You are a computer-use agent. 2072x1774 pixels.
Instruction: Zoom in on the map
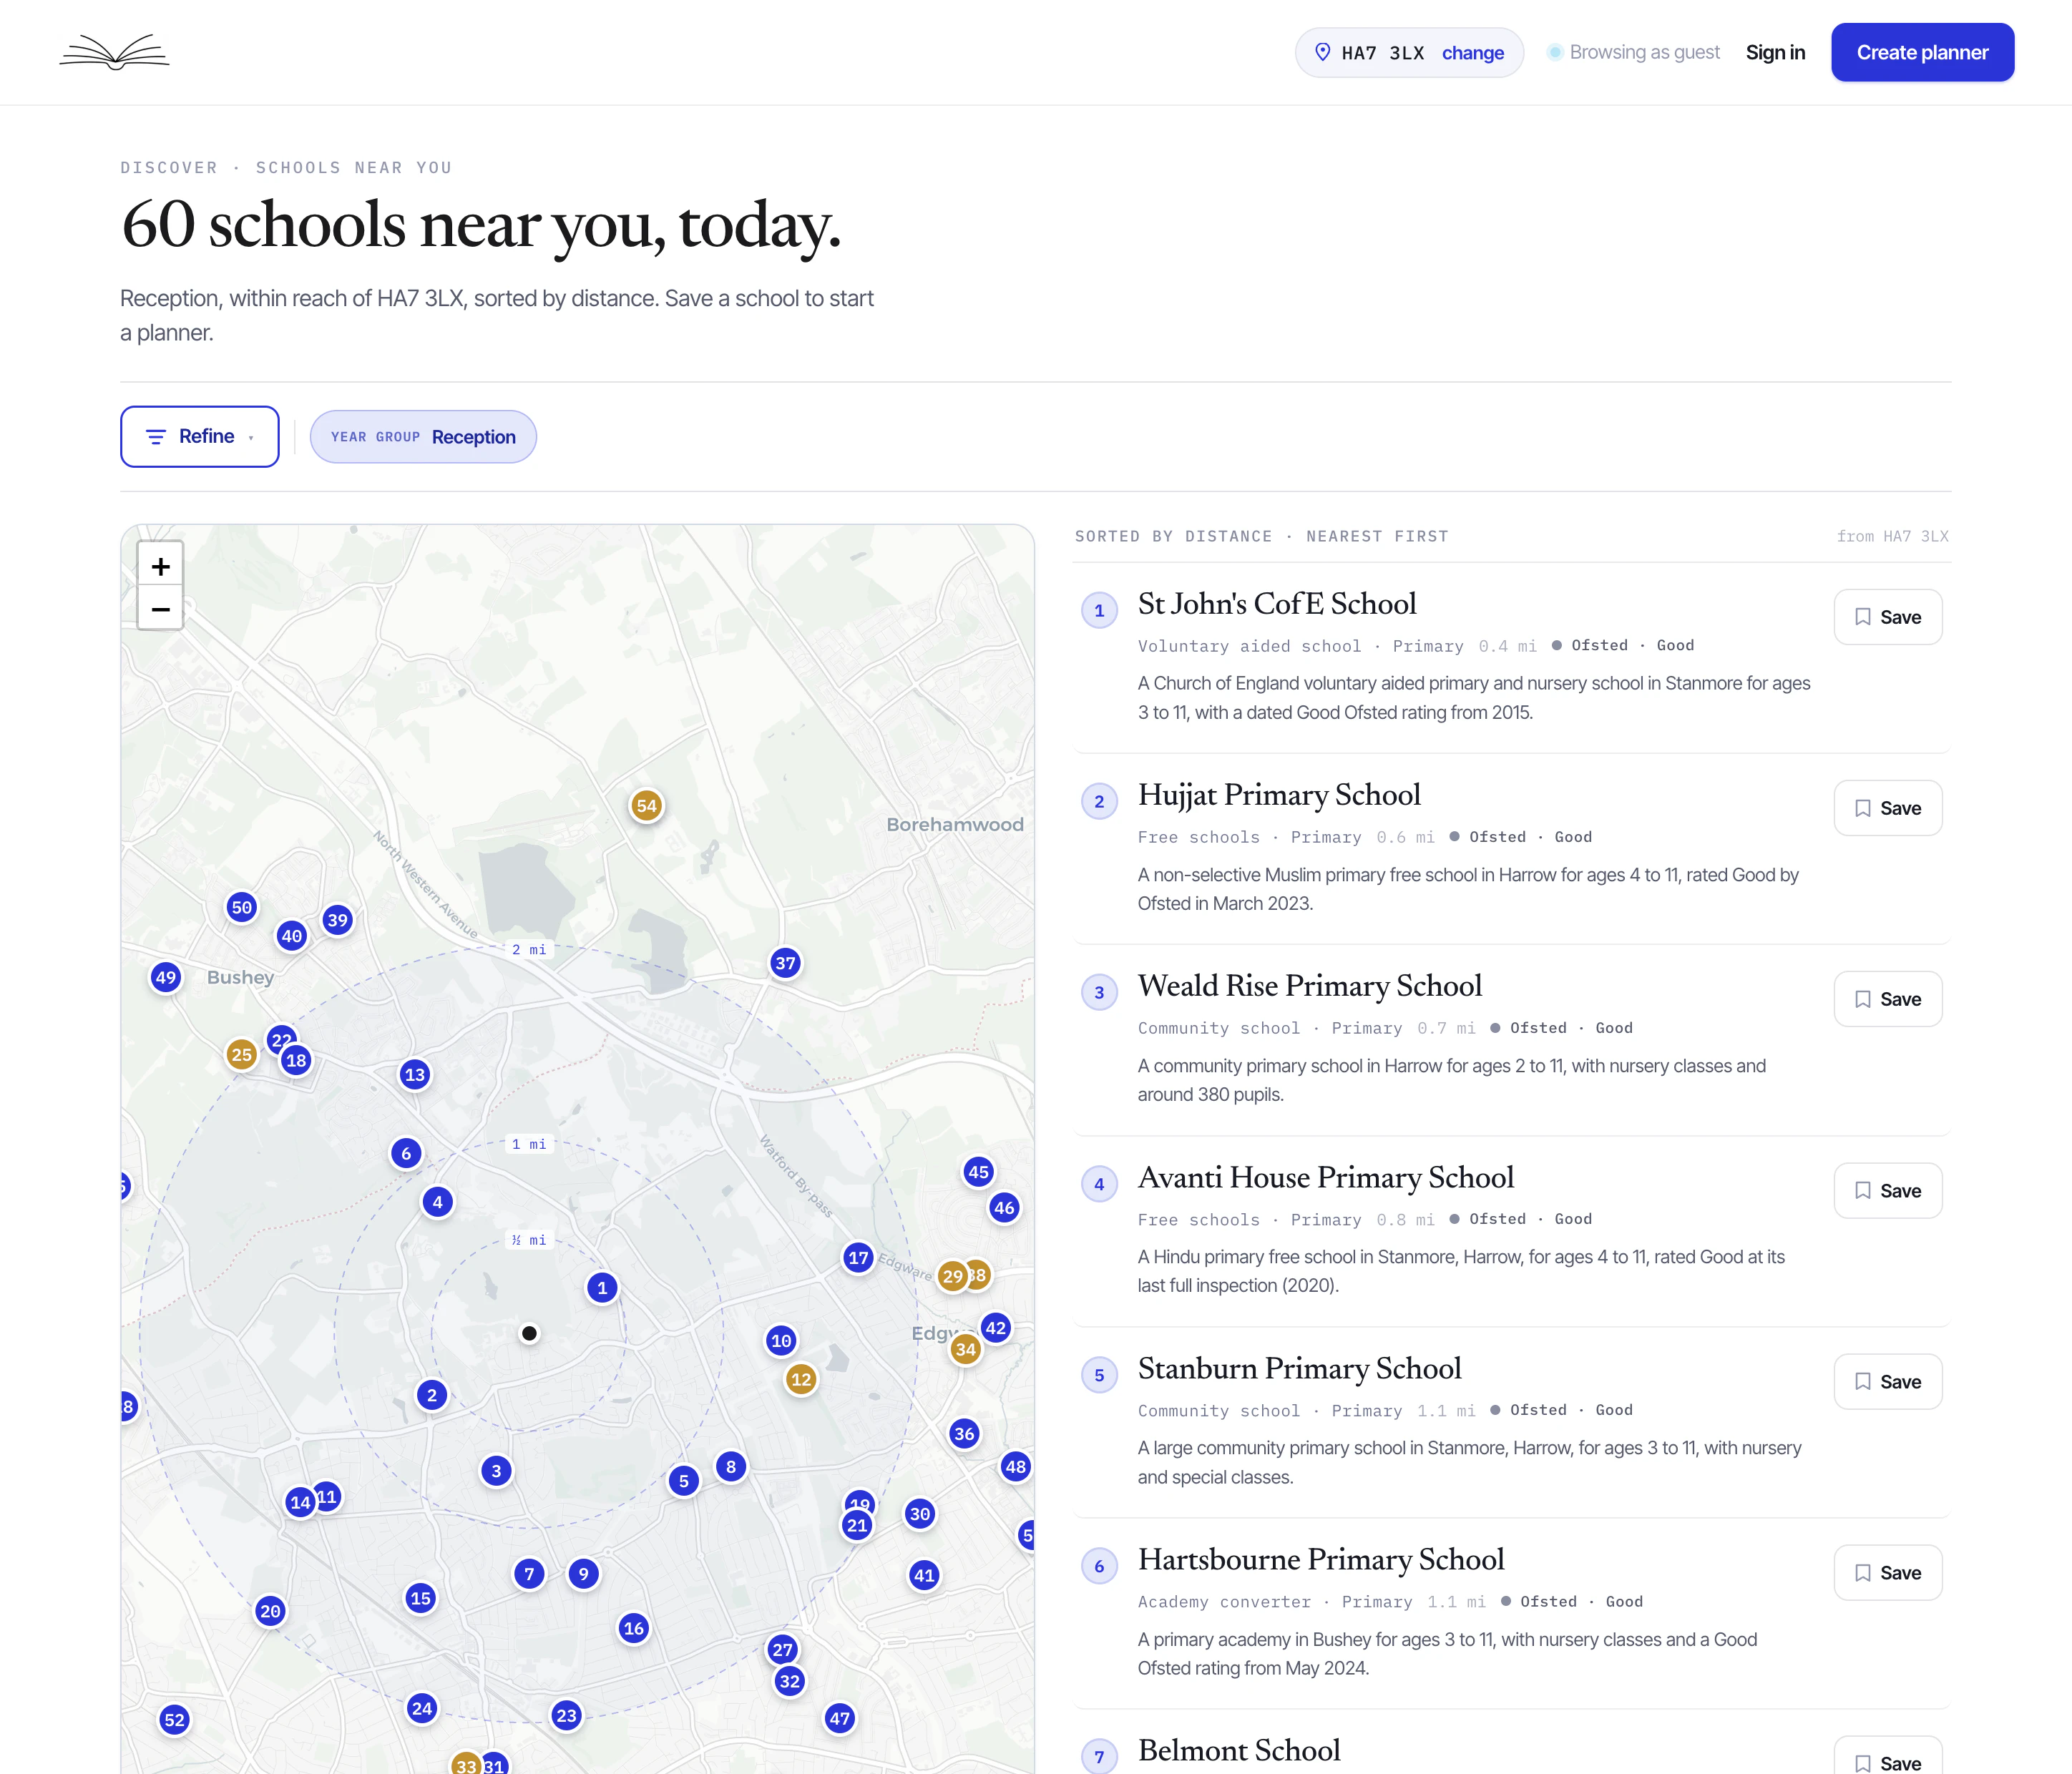pyautogui.click(x=160, y=566)
